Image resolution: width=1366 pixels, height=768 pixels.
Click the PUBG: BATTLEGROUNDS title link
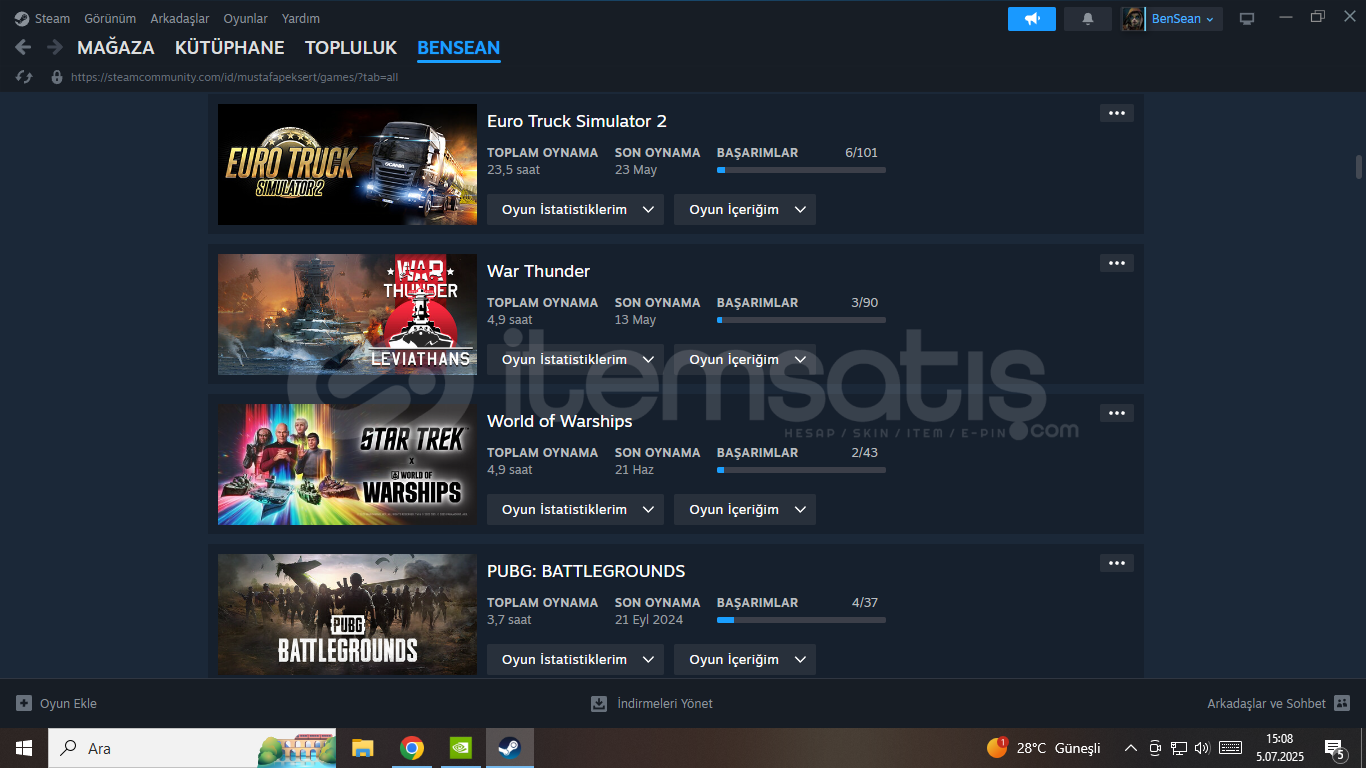(586, 571)
